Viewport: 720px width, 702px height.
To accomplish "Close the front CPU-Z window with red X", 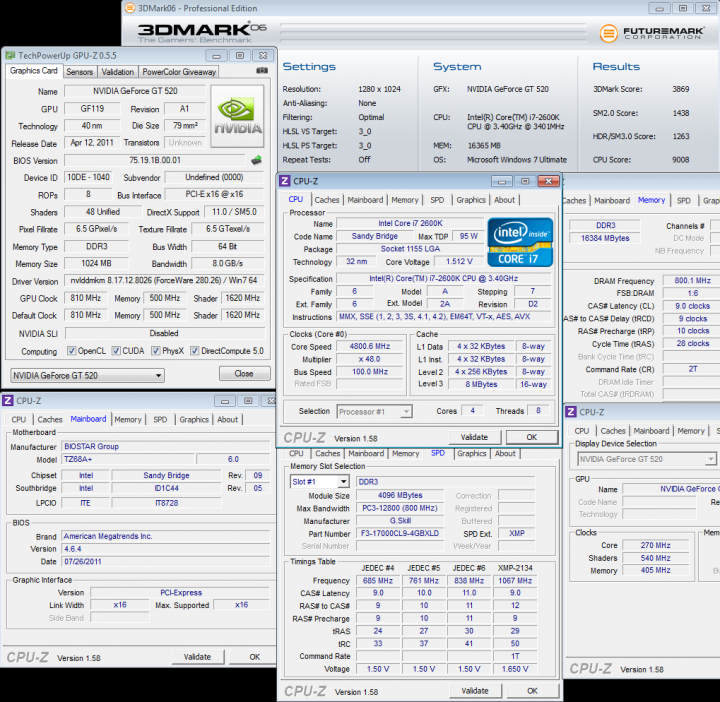I will pyautogui.click(x=548, y=181).
